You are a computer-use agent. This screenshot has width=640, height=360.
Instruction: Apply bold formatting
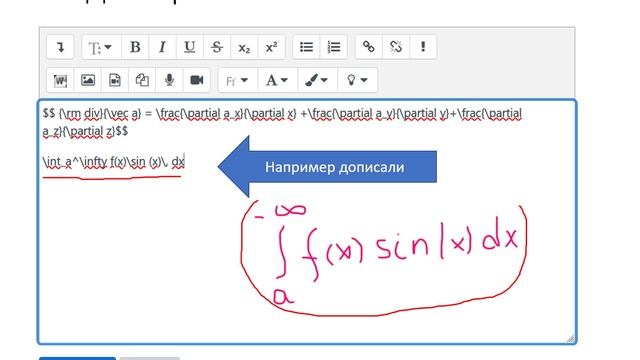135,47
